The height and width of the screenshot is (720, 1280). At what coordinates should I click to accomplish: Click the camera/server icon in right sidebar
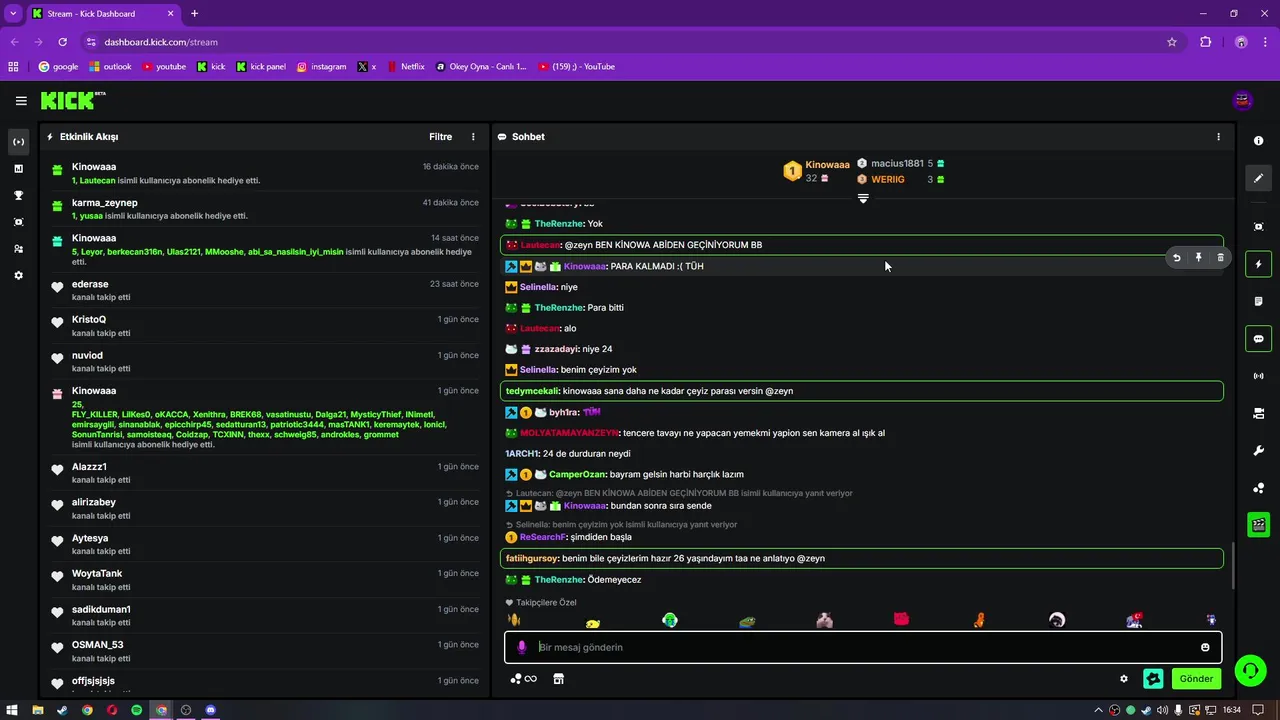pos(1258,413)
